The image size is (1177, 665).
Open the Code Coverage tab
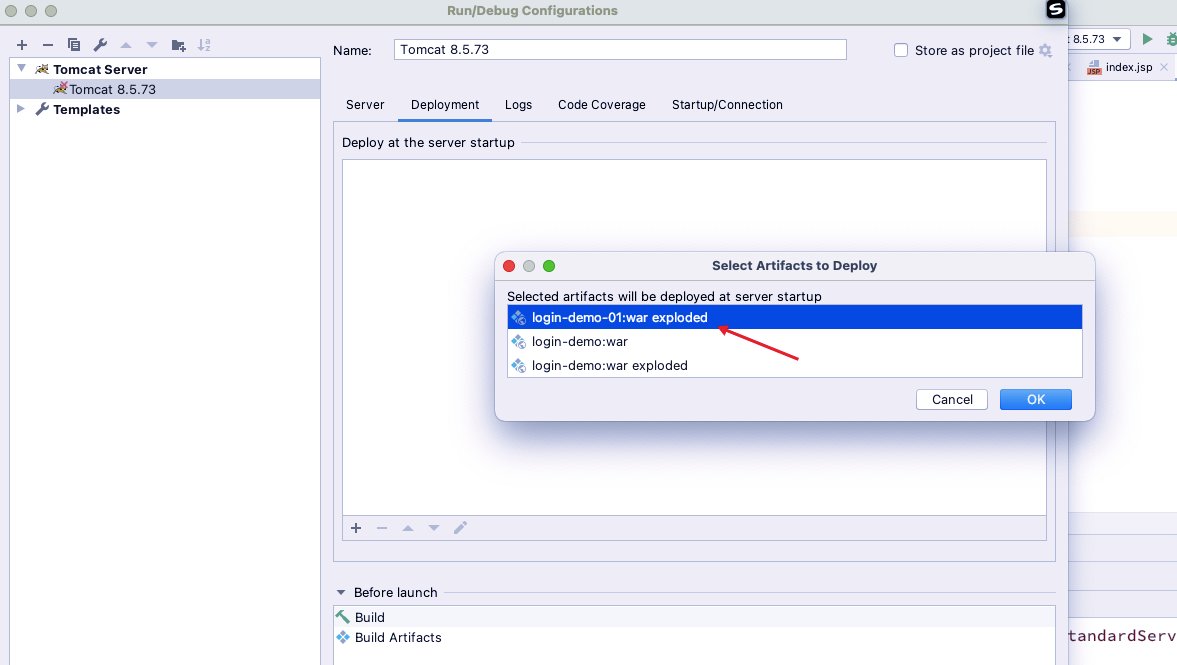click(601, 105)
